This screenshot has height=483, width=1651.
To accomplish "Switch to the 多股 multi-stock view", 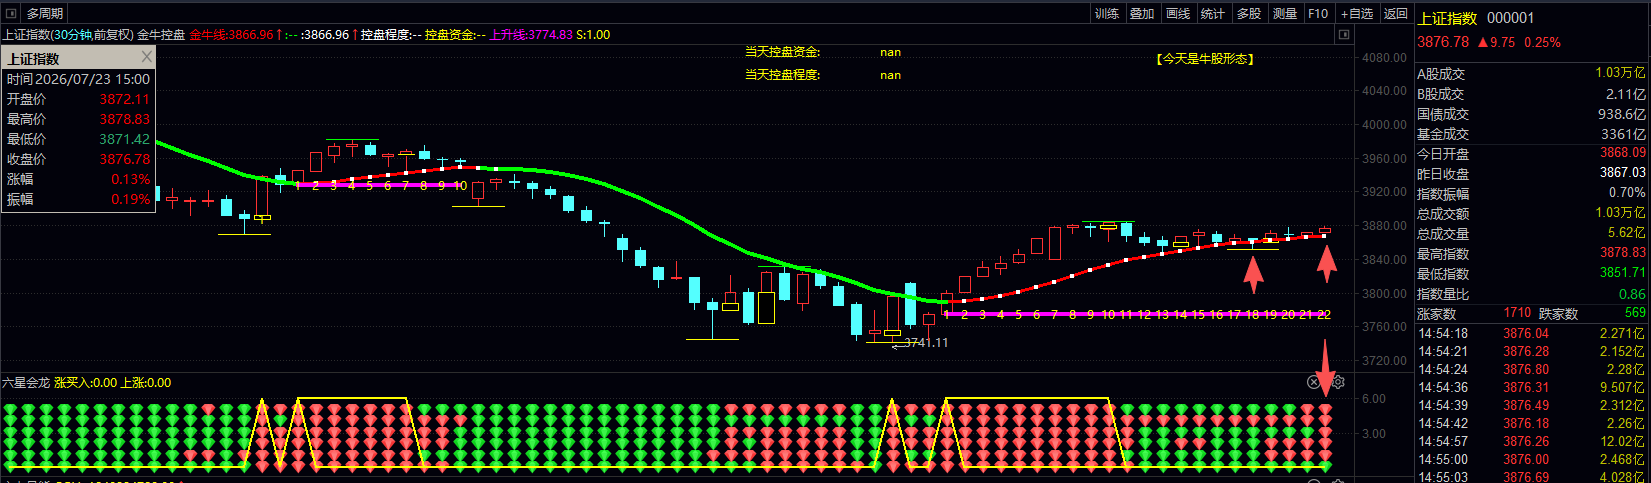I will pyautogui.click(x=1249, y=13).
